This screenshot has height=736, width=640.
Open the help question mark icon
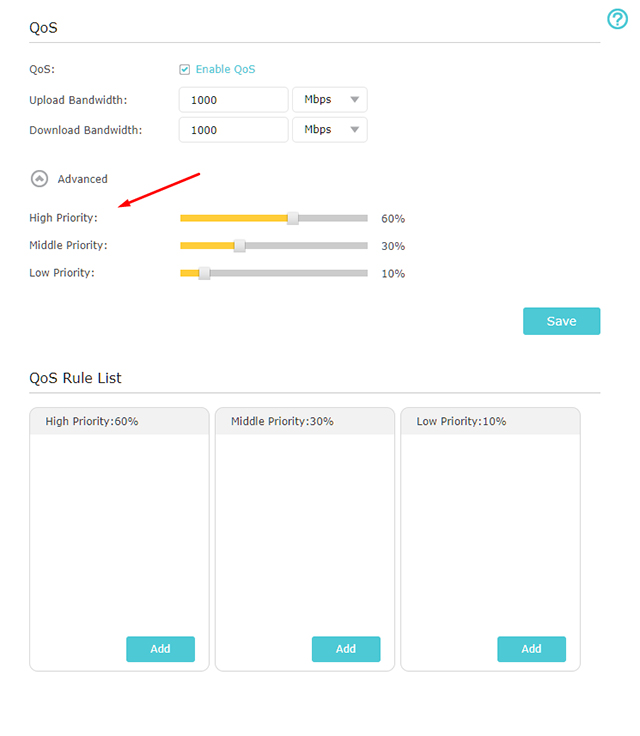617,19
